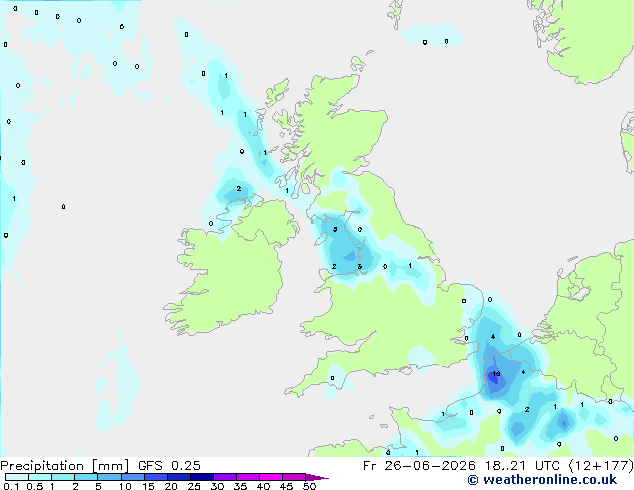Click the 35–40 mm legend swatch
Screen dimensions: 634x490
[248, 477]
